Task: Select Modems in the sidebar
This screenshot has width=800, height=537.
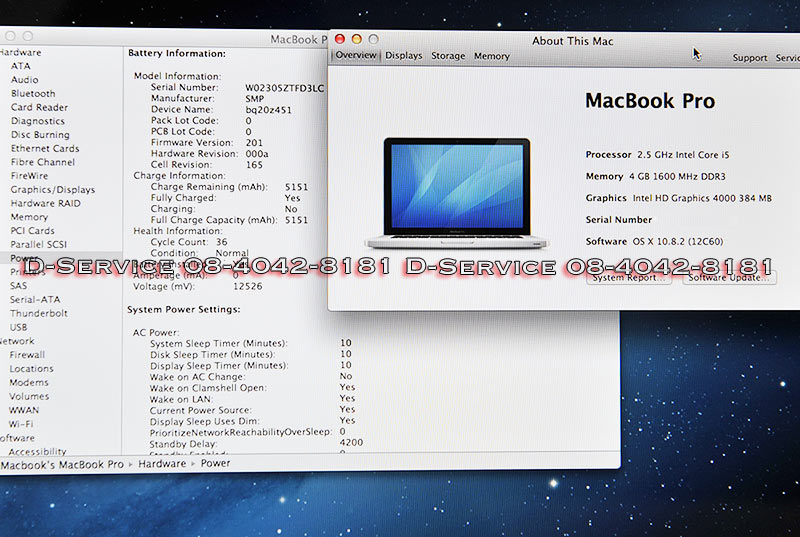Action: pyautogui.click(x=29, y=382)
